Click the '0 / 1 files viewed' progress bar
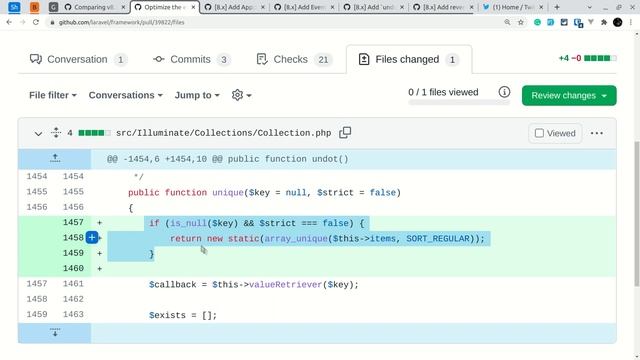Viewport: 640px width, 360px height. (459, 102)
